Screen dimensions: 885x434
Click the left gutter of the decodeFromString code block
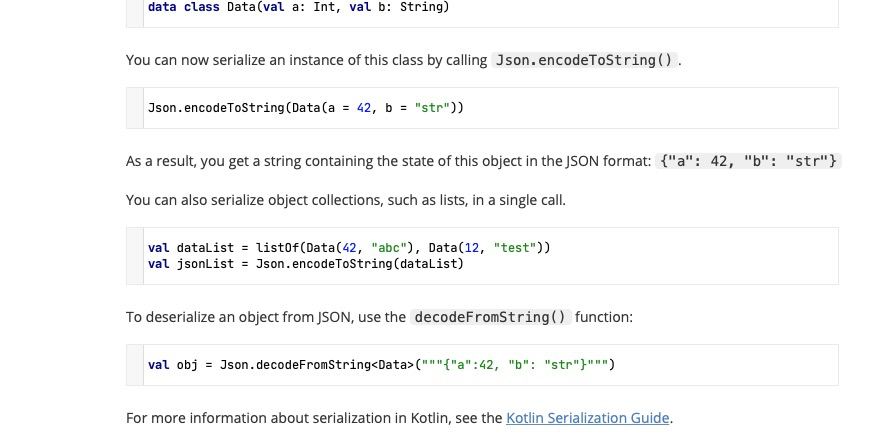135,365
